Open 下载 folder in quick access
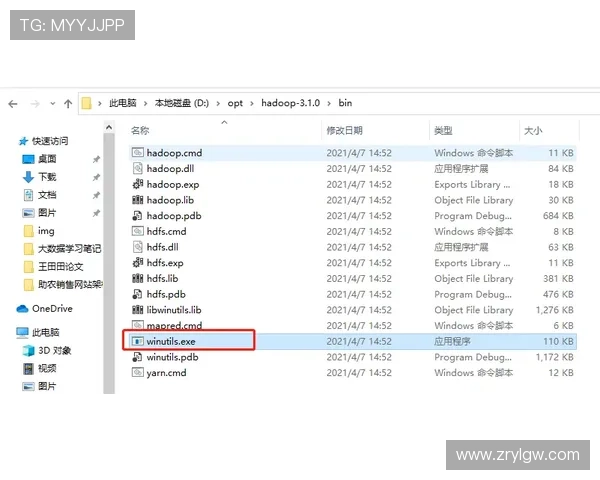Image resolution: width=600 pixels, height=480 pixels. (47, 177)
